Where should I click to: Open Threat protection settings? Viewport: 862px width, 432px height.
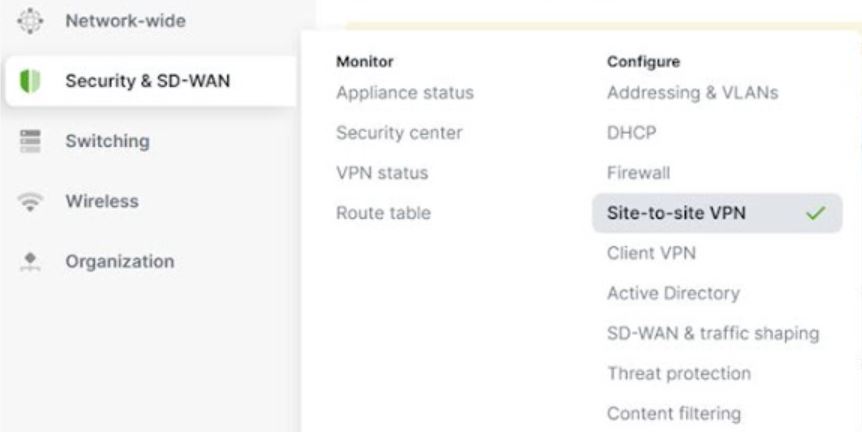click(678, 373)
